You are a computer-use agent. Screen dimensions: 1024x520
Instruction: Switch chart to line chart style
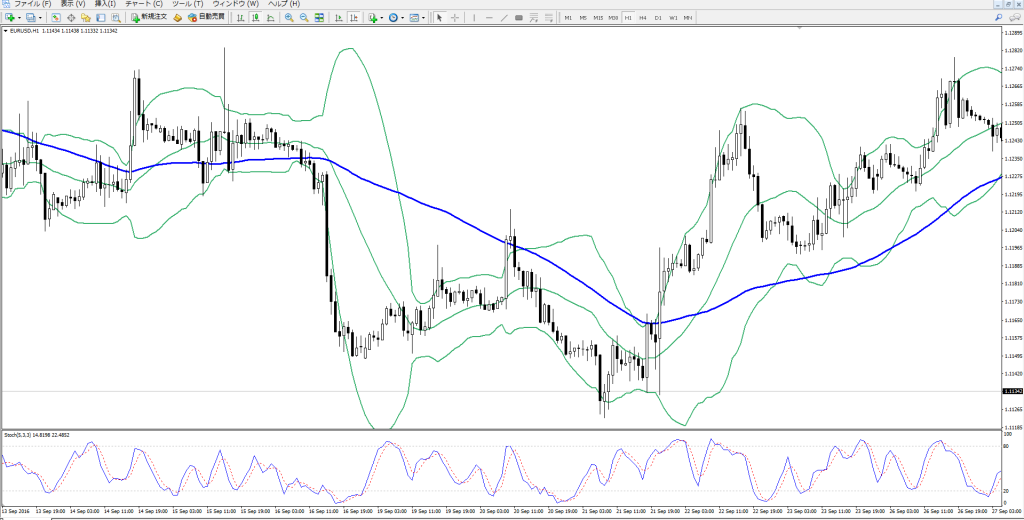coord(270,18)
